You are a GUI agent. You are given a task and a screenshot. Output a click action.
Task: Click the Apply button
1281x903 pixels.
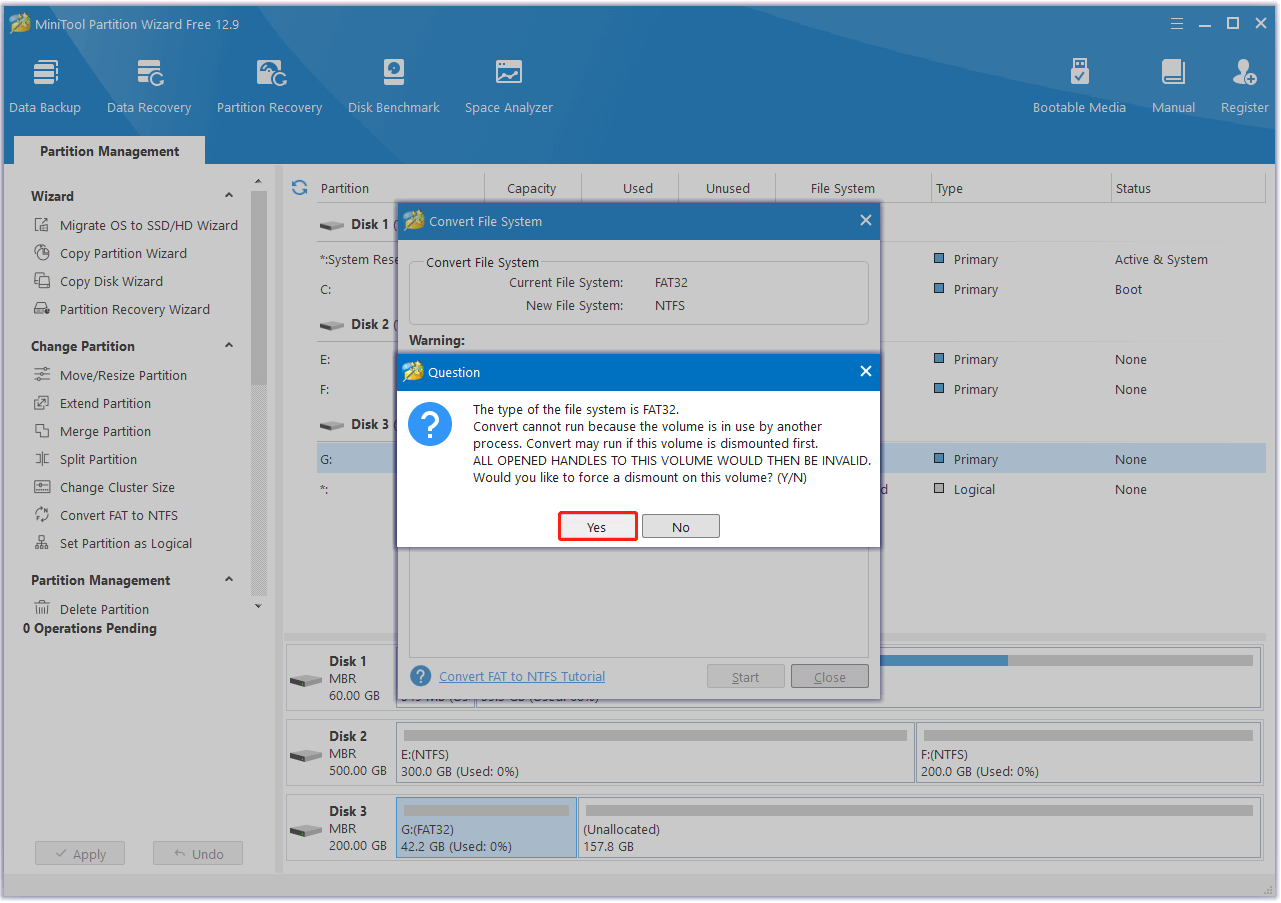click(x=80, y=854)
